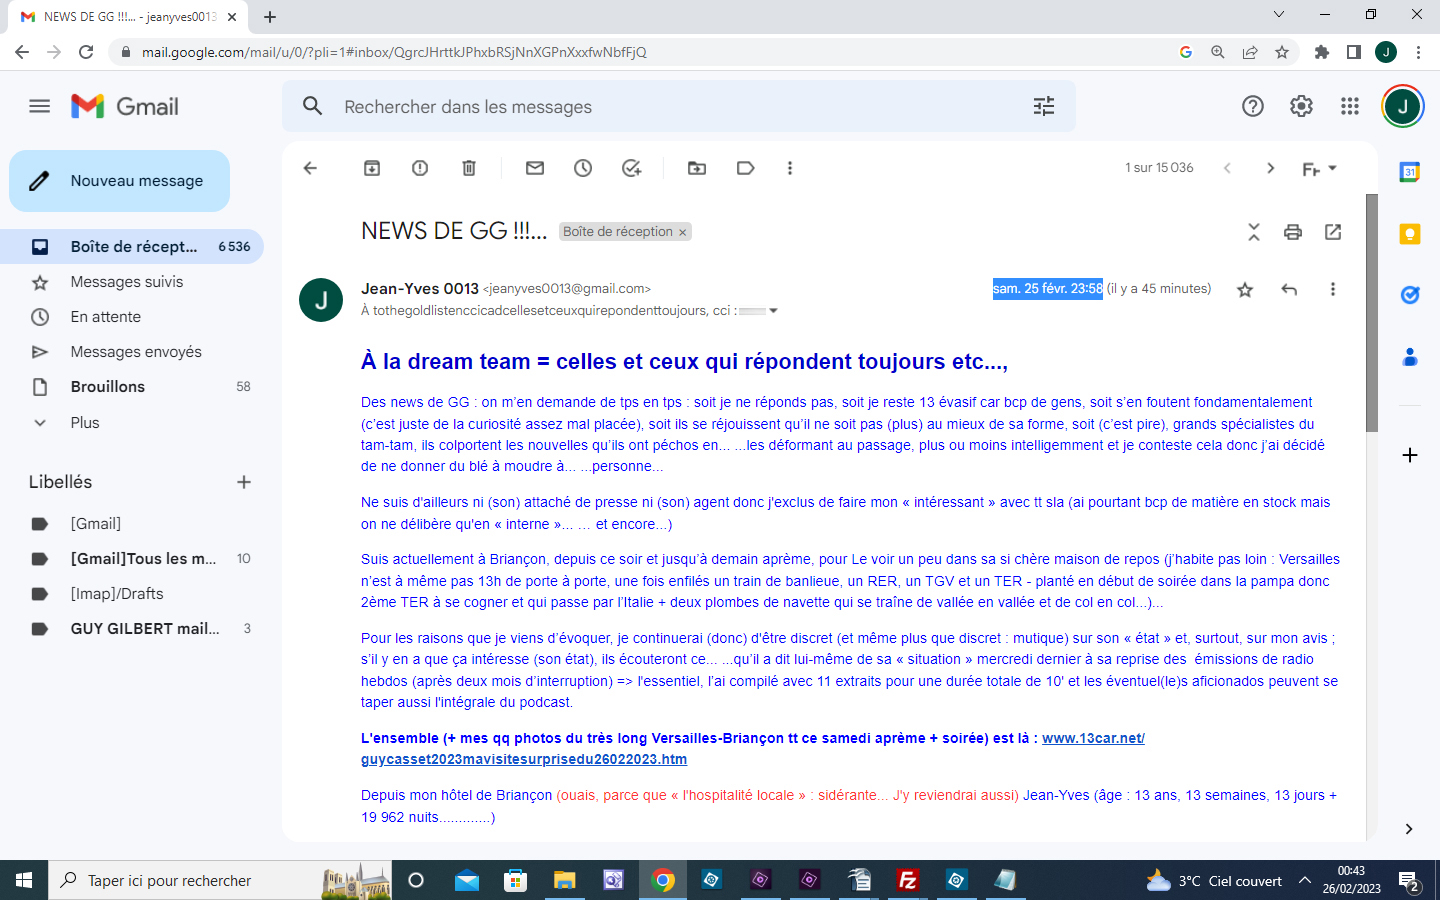The width and height of the screenshot is (1440, 900).
Task: Go back to inbox arrow
Action: tap(310, 168)
